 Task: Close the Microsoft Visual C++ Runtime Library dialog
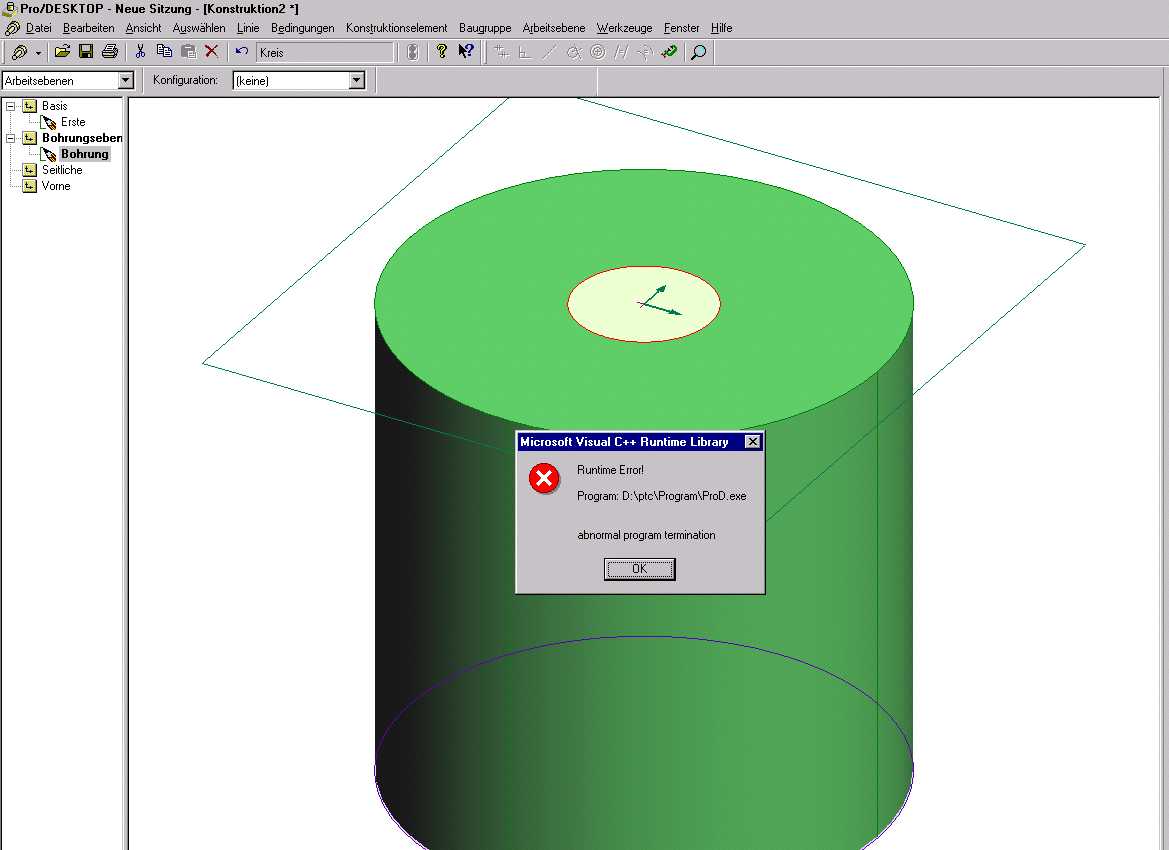pyautogui.click(x=753, y=441)
